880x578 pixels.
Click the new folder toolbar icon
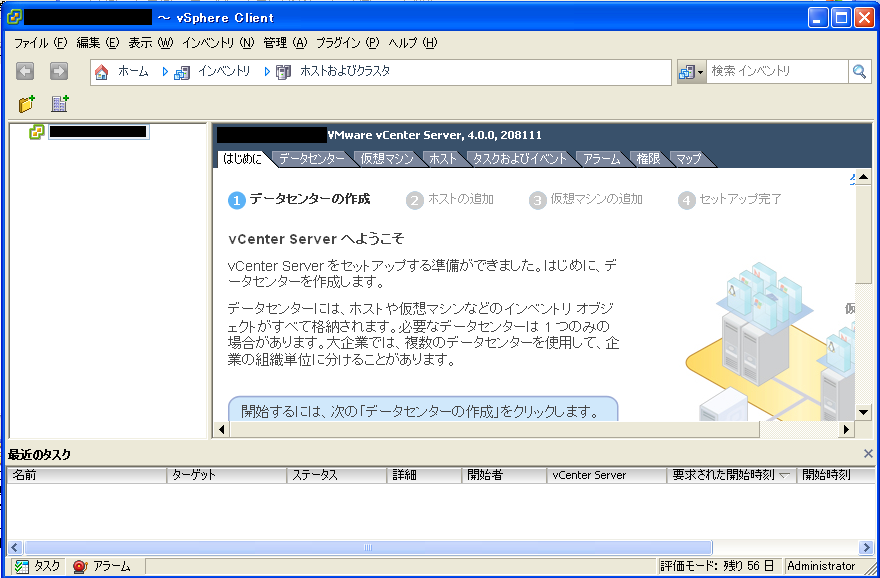coord(26,104)
